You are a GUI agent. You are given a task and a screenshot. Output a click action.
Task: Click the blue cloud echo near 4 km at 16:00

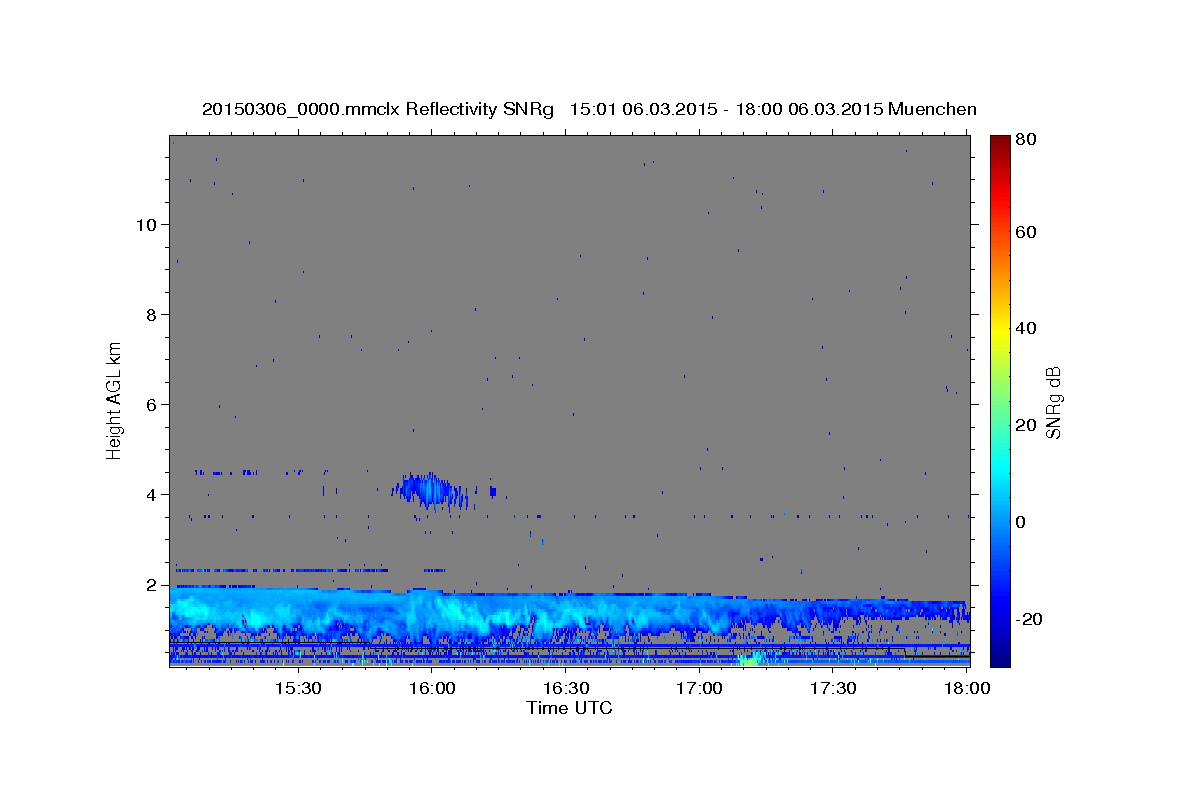tap(430, 490)
